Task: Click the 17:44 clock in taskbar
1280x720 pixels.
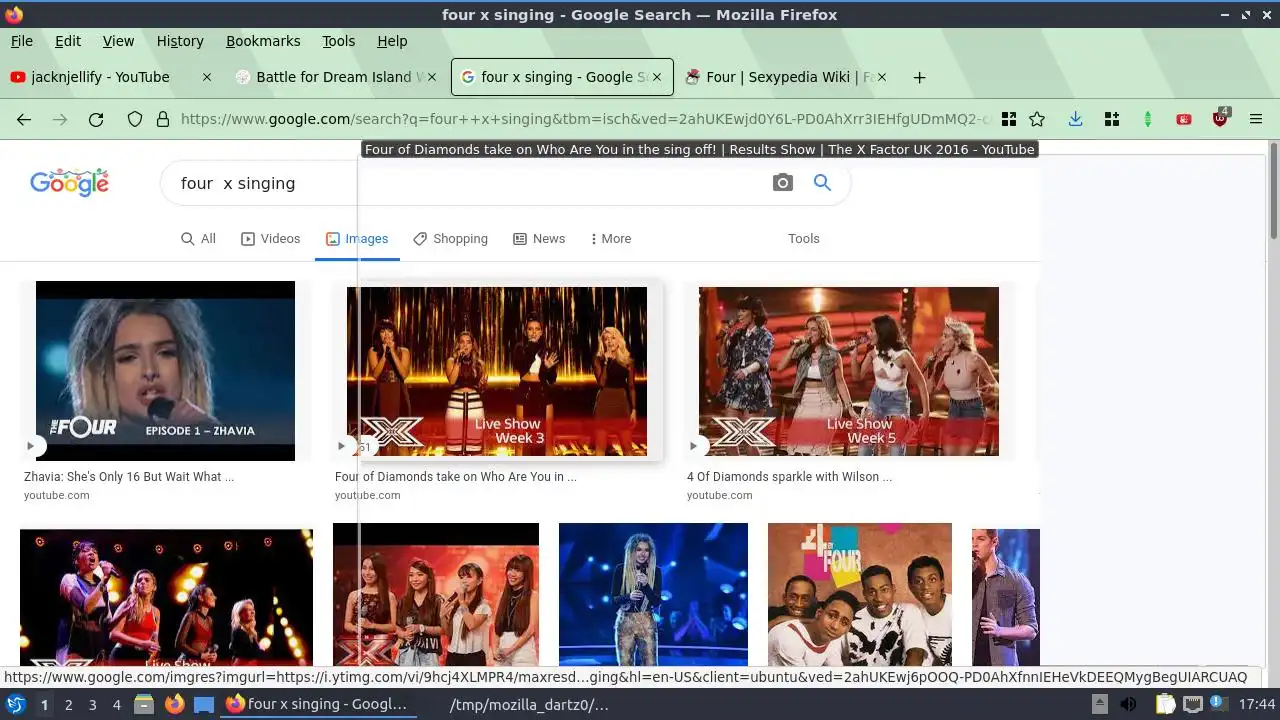Action: (x=1257, y=704)
